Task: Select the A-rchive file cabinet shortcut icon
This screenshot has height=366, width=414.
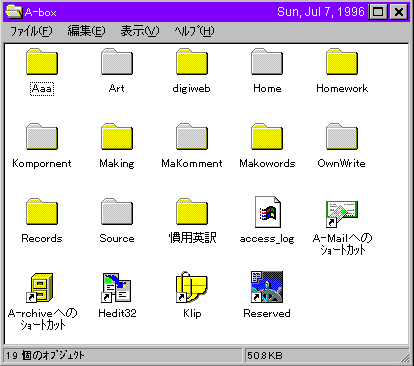Action: 40,288
